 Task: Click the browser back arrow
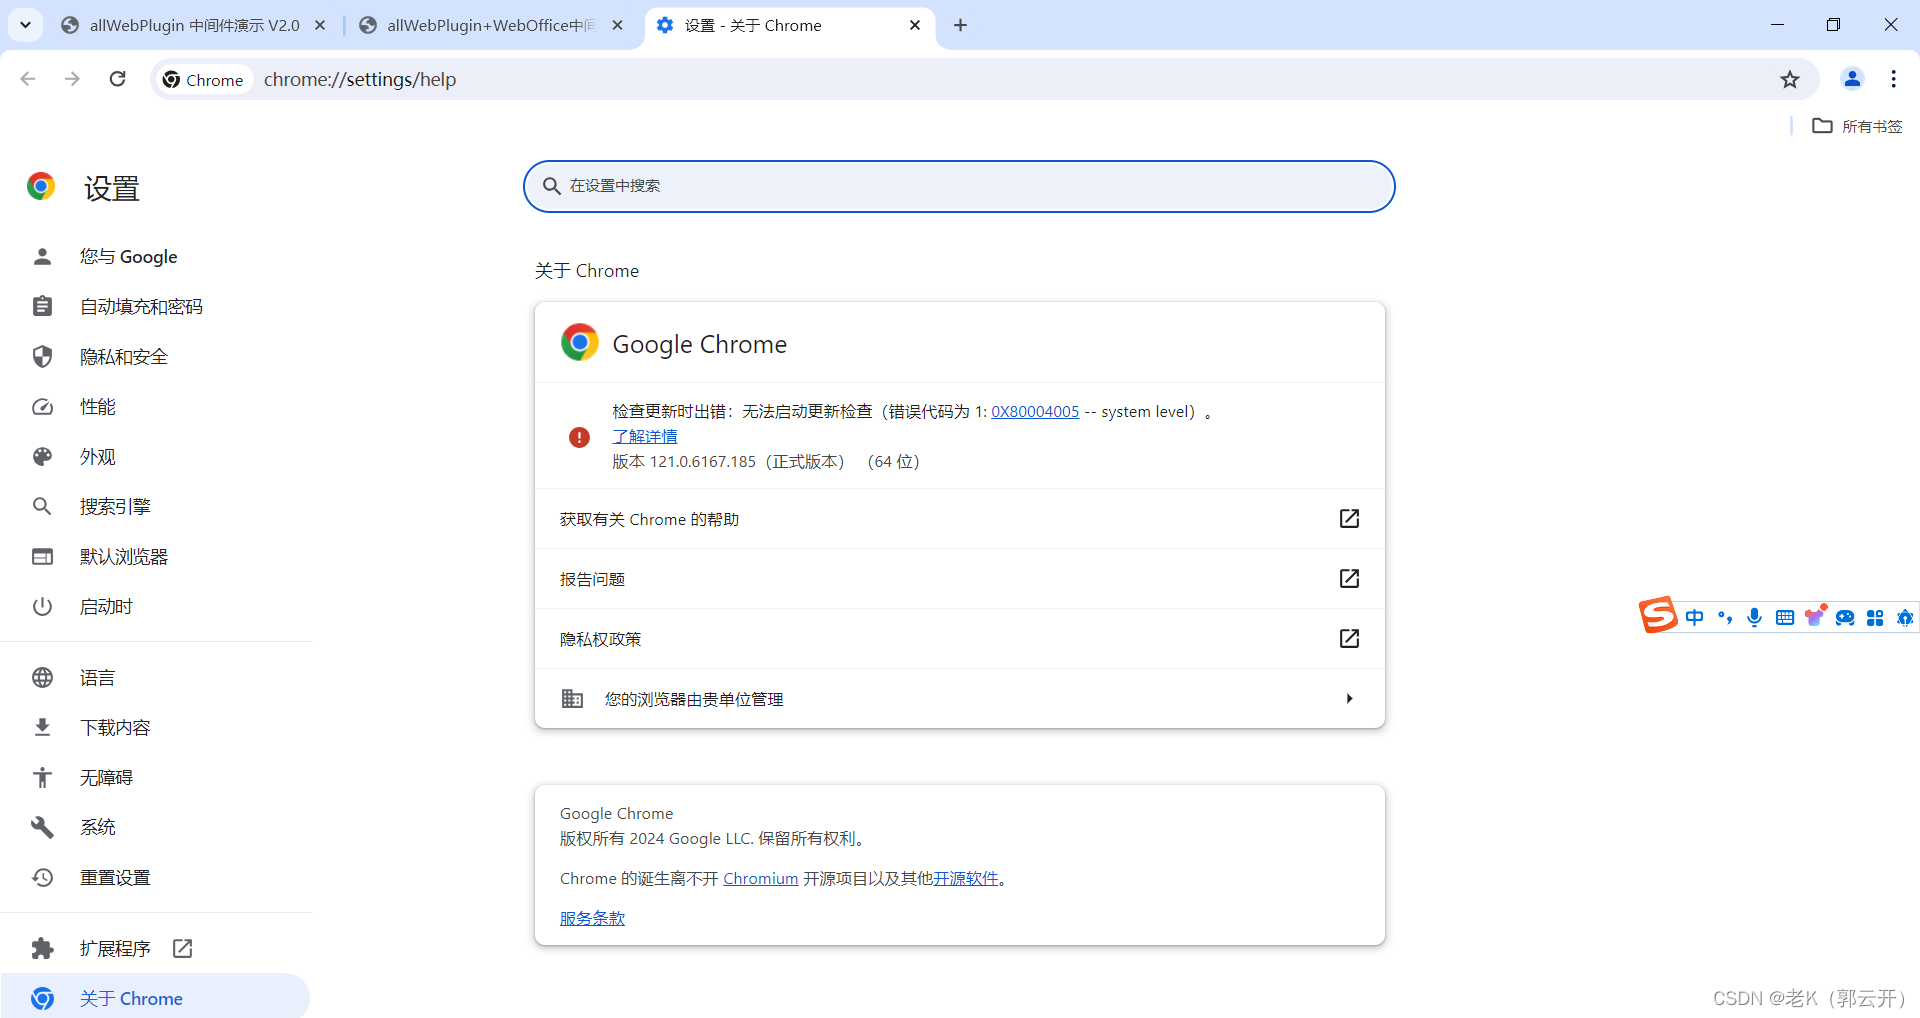28,79
